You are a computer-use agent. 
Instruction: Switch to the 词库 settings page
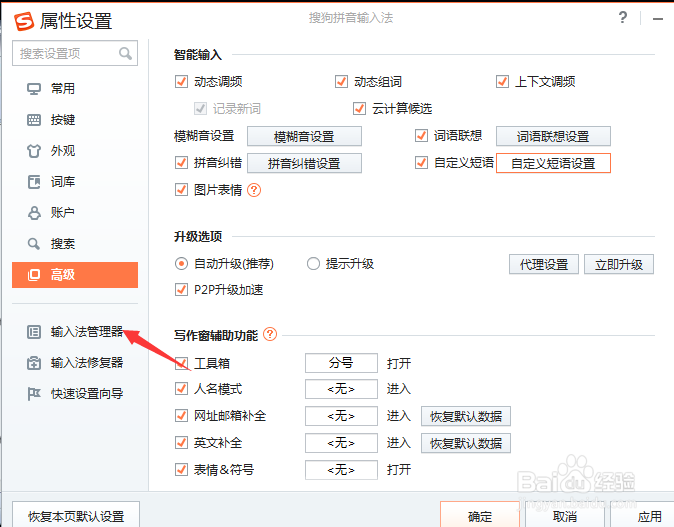75,182
